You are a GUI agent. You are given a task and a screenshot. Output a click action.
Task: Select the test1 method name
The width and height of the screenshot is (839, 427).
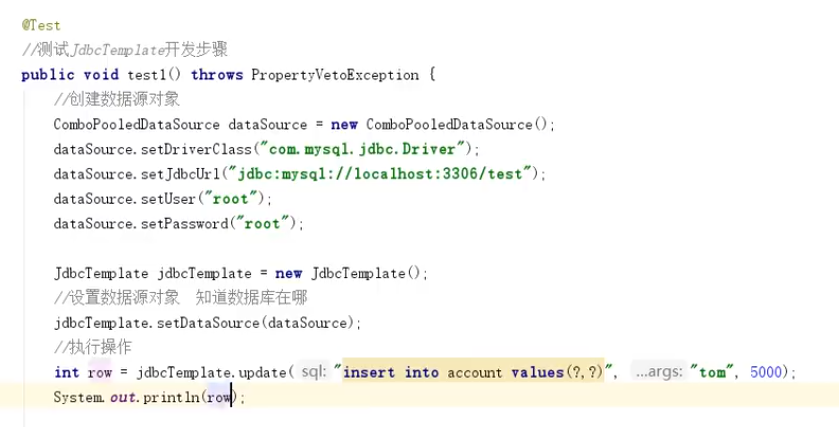coord(146,75)
